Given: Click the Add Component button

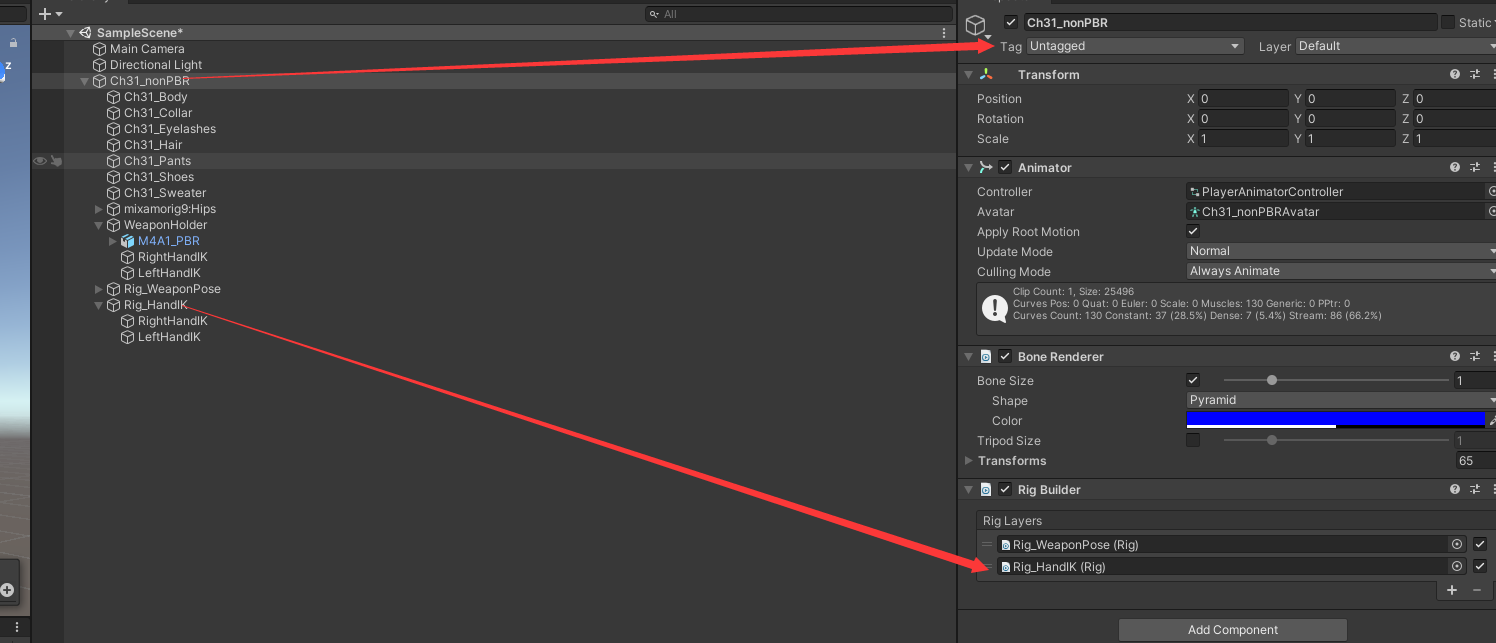Looking at the screenshot, I should coord(1232,629).
